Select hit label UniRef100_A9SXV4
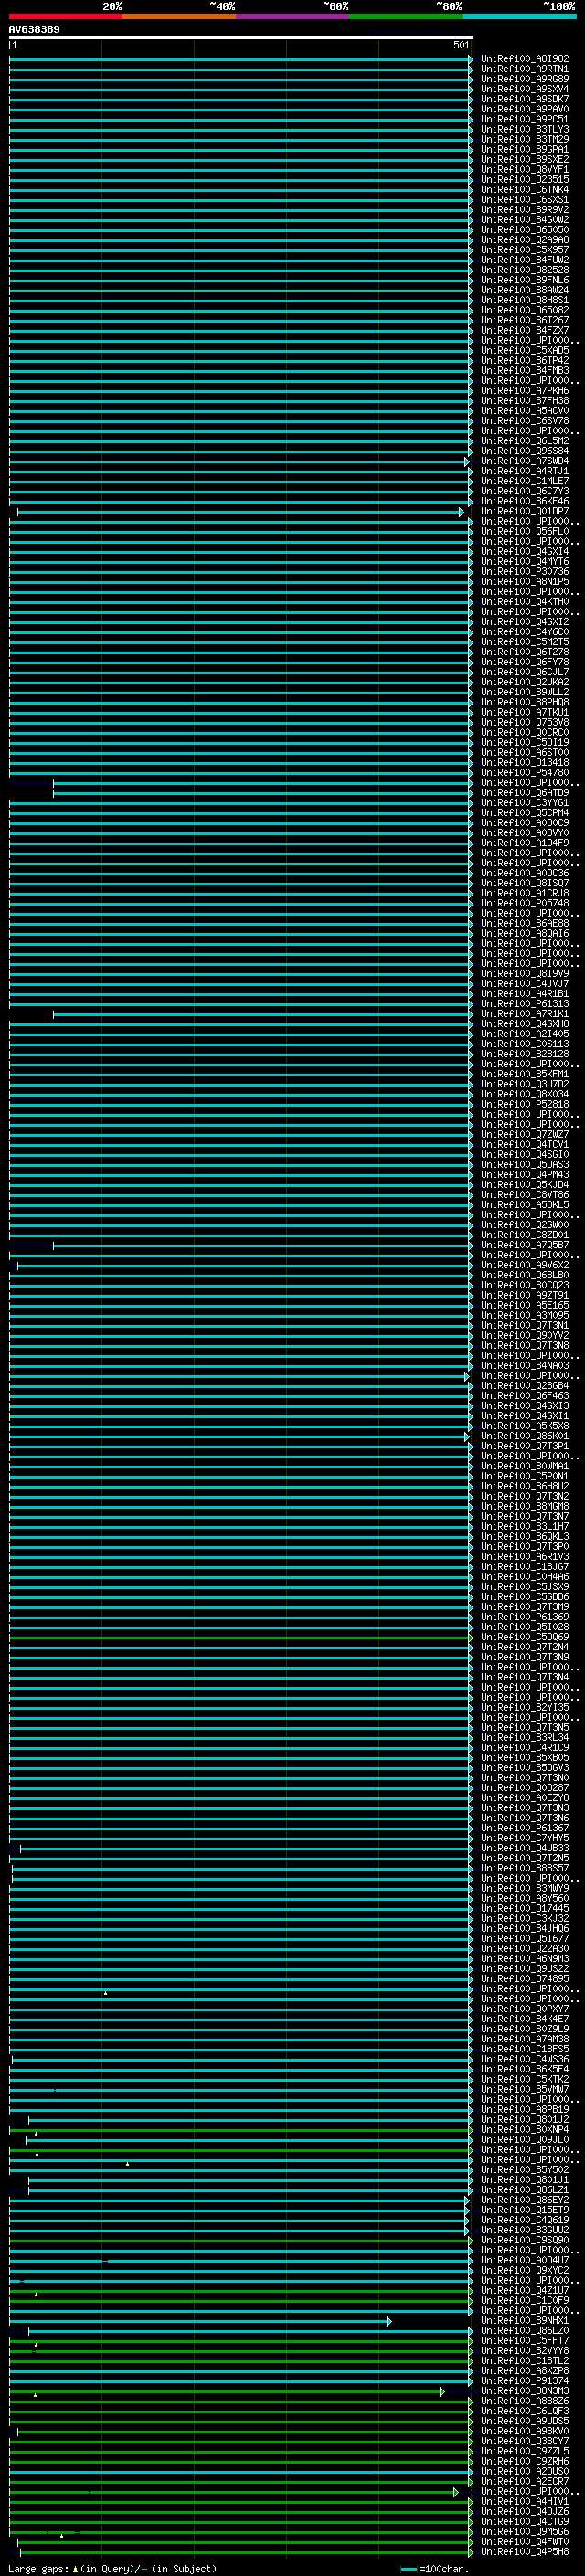 [x=525, y=89]
